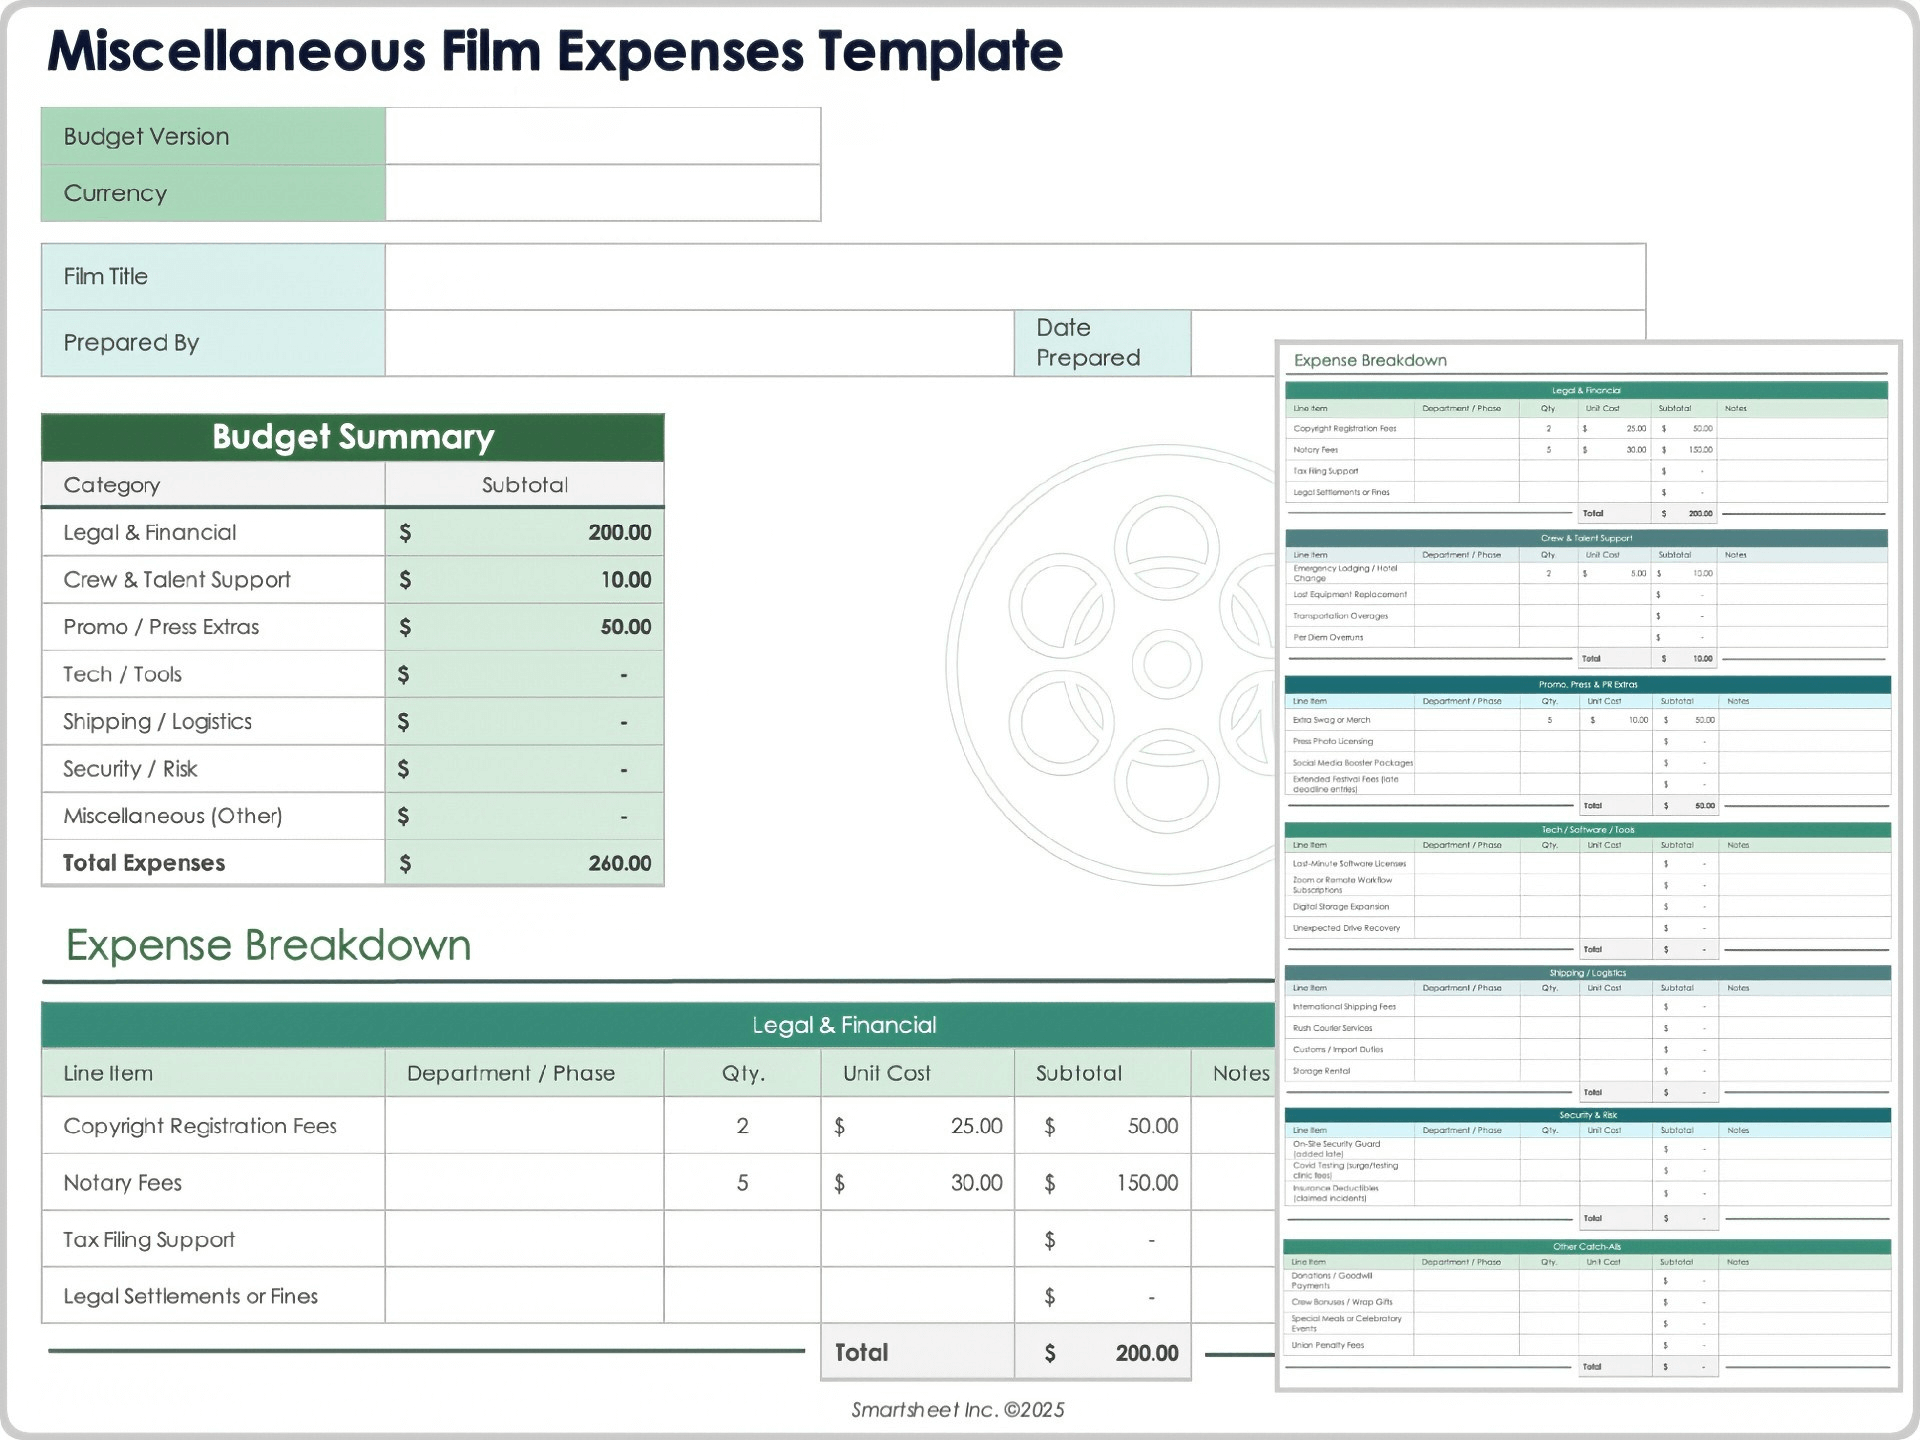Click the 150.00 Notary Fees subtotal
Screen dimensions: 1920x1440
click(1103, 1183)
